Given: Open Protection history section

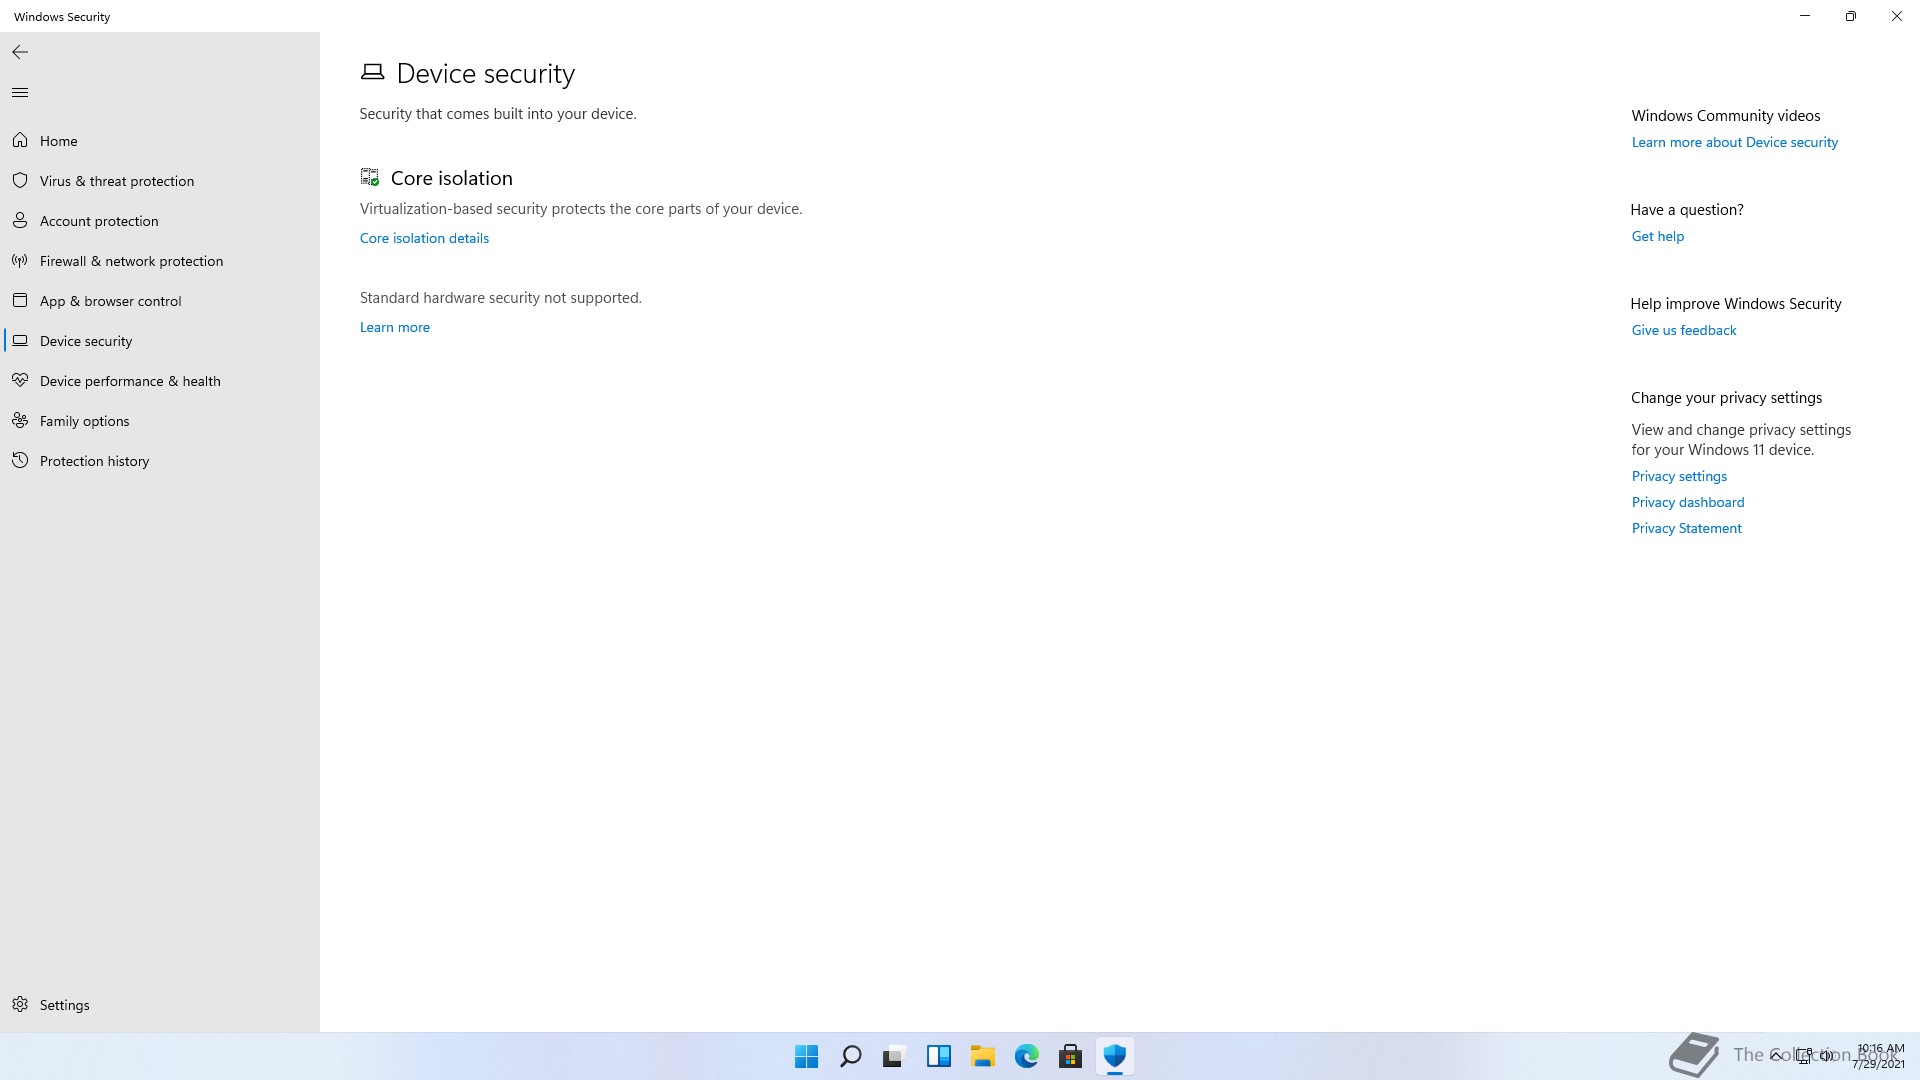Looking at the screenshot, I should (94, 461).
